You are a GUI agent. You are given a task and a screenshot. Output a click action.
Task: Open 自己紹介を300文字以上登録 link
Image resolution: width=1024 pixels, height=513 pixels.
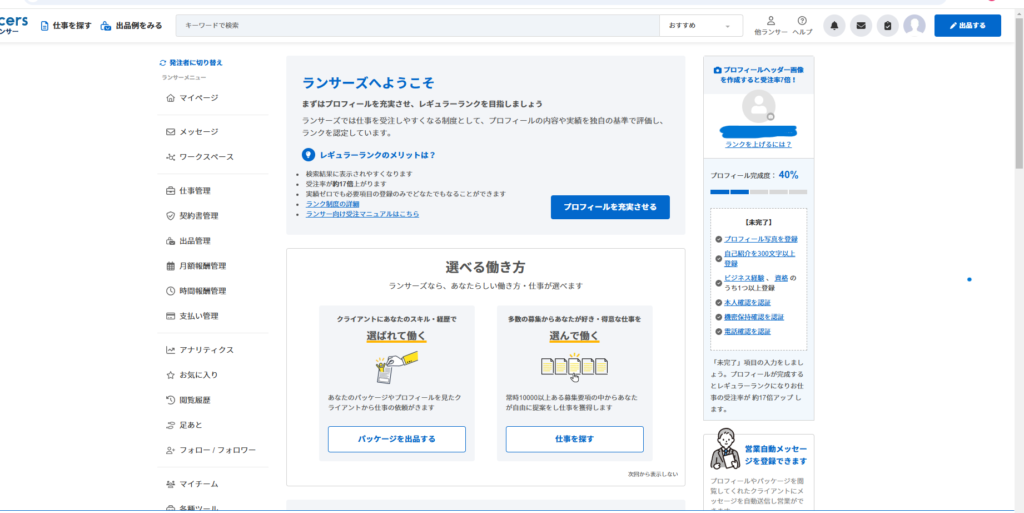(x=759, y=258)
